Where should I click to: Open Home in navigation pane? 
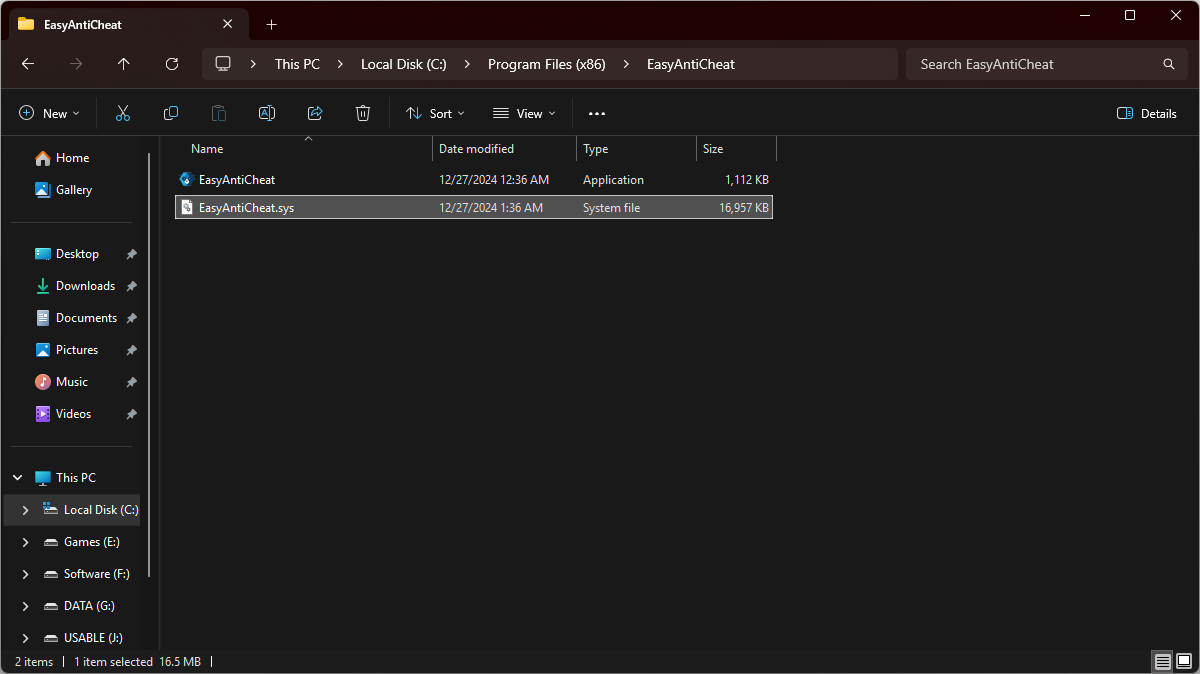coord(62,158)
